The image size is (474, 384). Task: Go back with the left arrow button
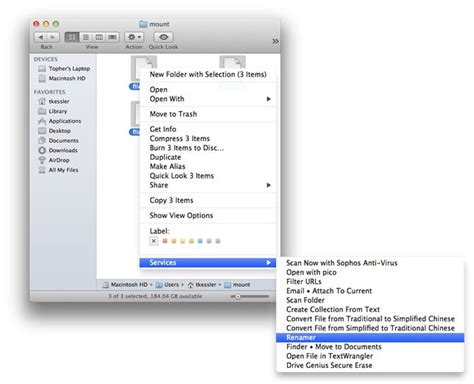click(41, 37)
